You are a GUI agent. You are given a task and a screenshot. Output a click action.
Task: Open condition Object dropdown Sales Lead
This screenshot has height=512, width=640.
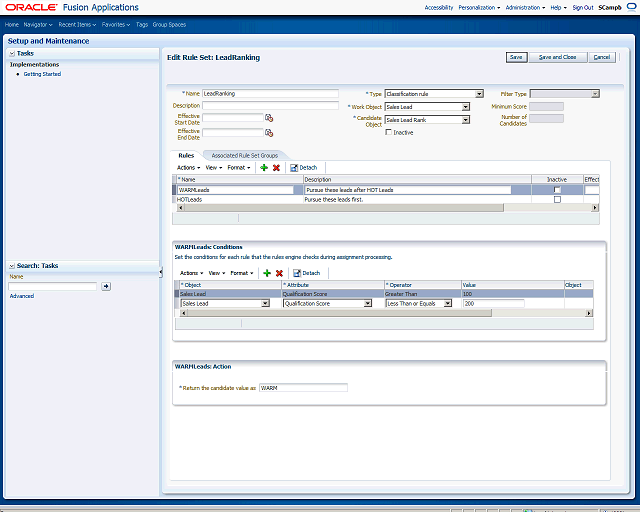point(225,303)
